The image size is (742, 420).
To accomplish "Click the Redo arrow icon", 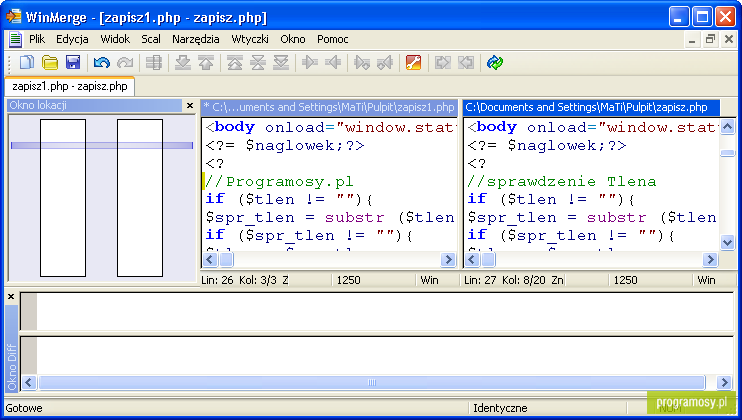I will pyautogui.click(x=125, y=62).
